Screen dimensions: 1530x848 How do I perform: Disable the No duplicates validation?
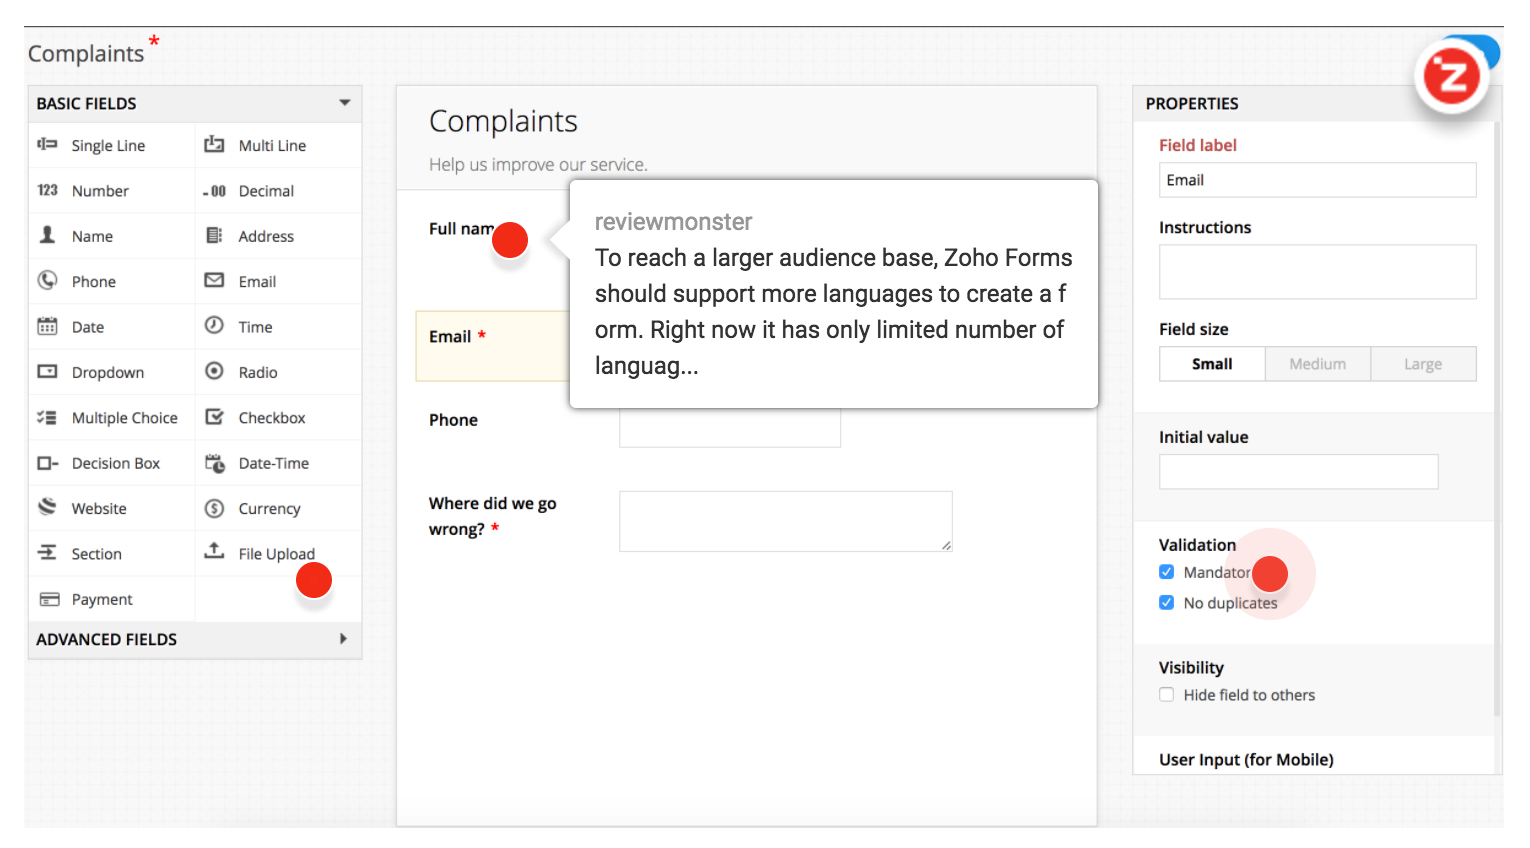1166,602
